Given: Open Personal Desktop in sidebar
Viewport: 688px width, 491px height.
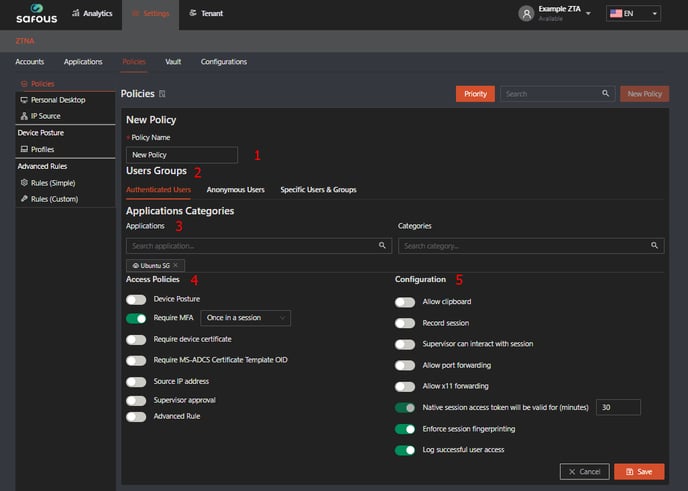Looking at the screenshot, I should [65, 100].
